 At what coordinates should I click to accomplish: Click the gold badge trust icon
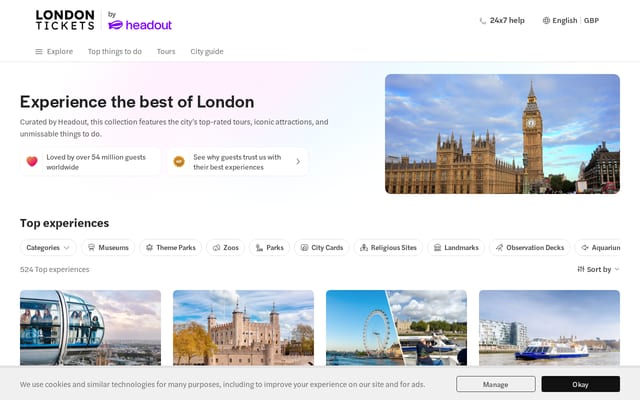tap(179, 162)
